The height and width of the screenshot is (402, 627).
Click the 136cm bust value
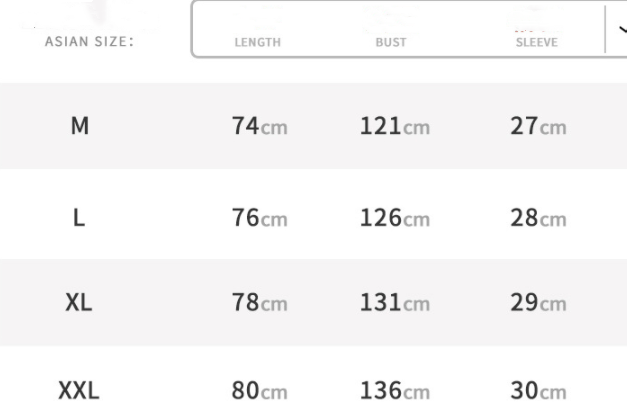(394, 390)
